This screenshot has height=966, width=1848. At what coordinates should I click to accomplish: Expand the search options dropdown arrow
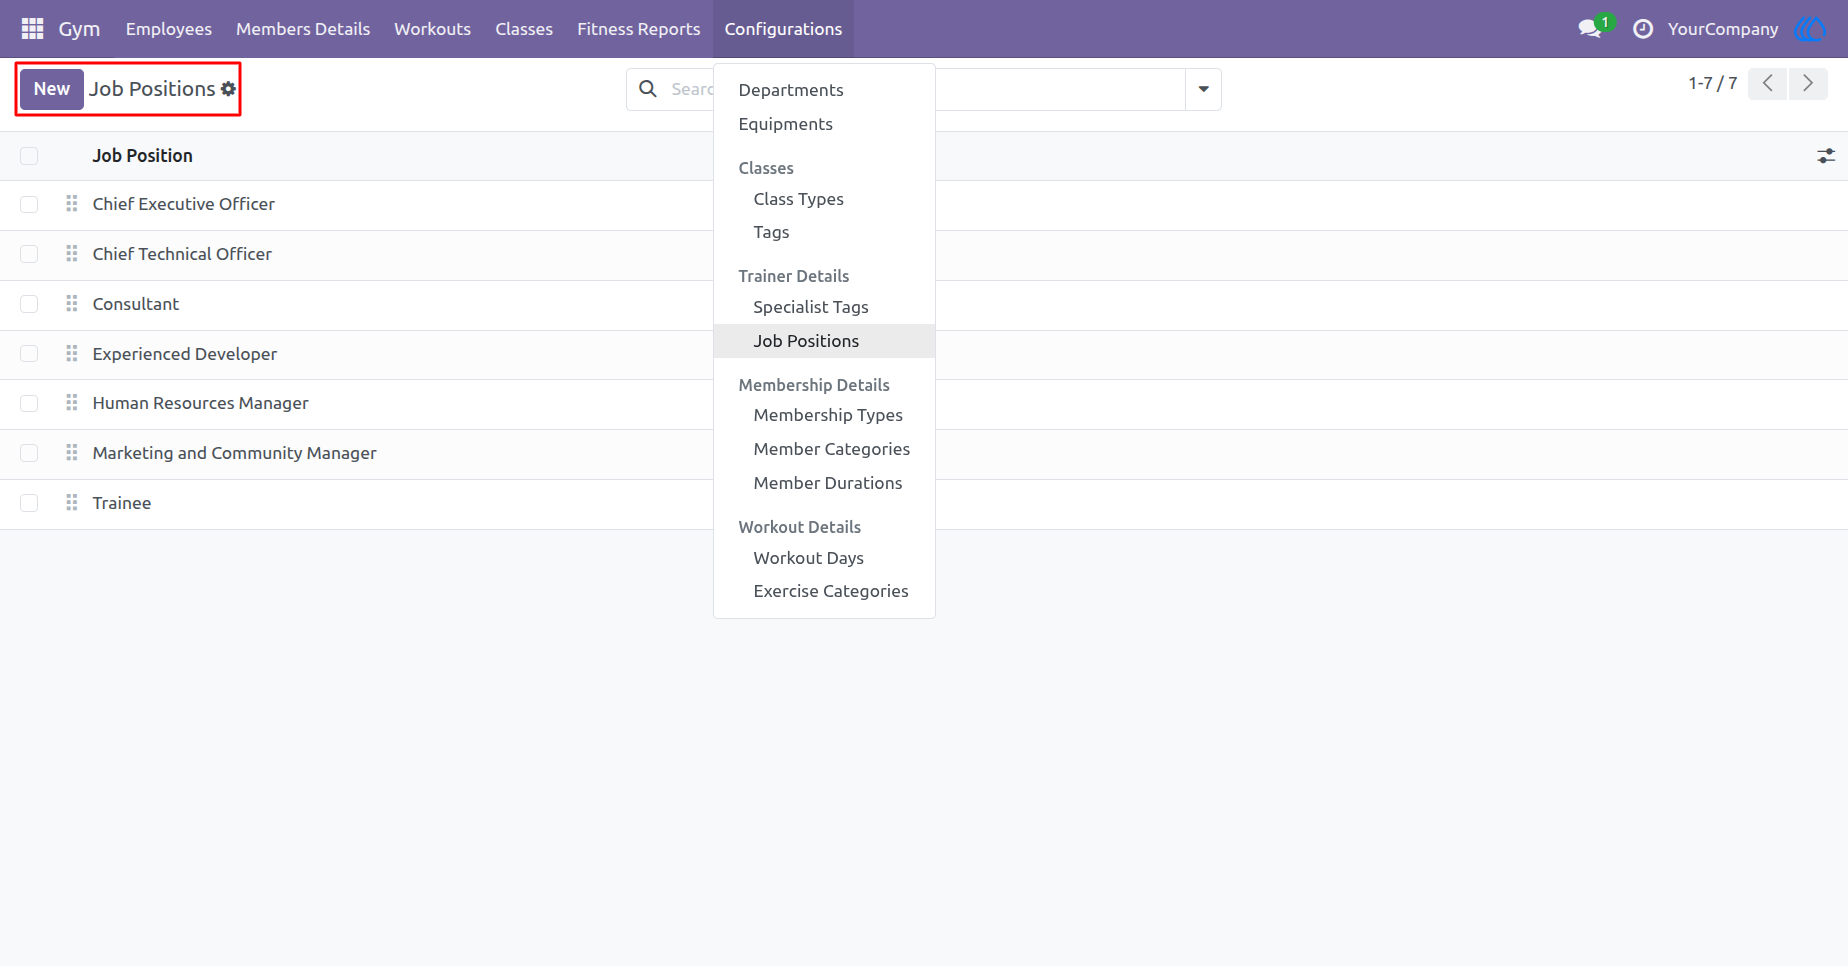tap(1203, 89)
